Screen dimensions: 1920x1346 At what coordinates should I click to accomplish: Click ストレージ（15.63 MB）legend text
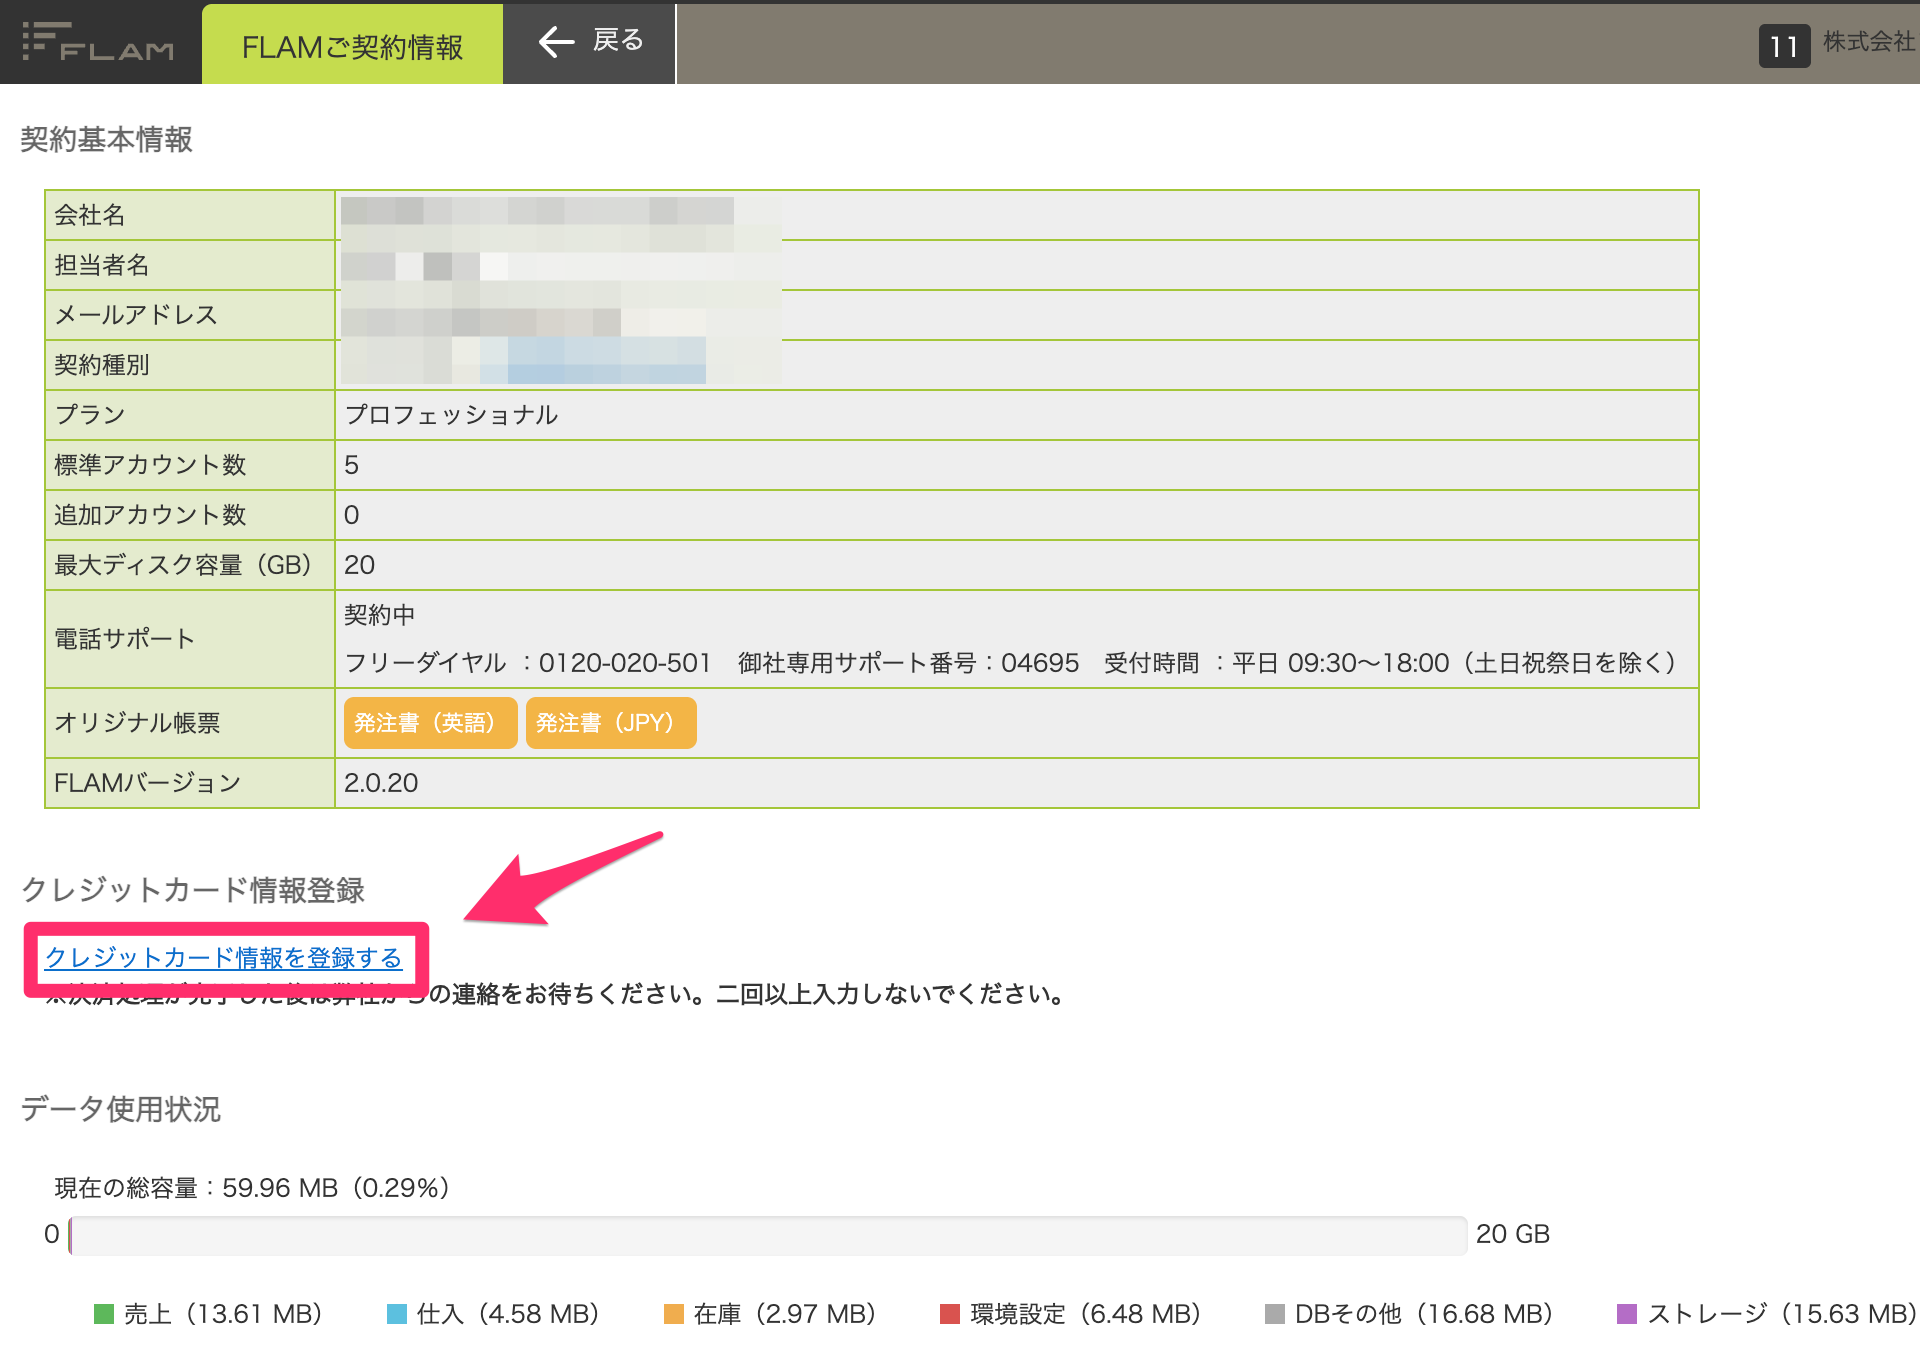tap(1782, 1314)
